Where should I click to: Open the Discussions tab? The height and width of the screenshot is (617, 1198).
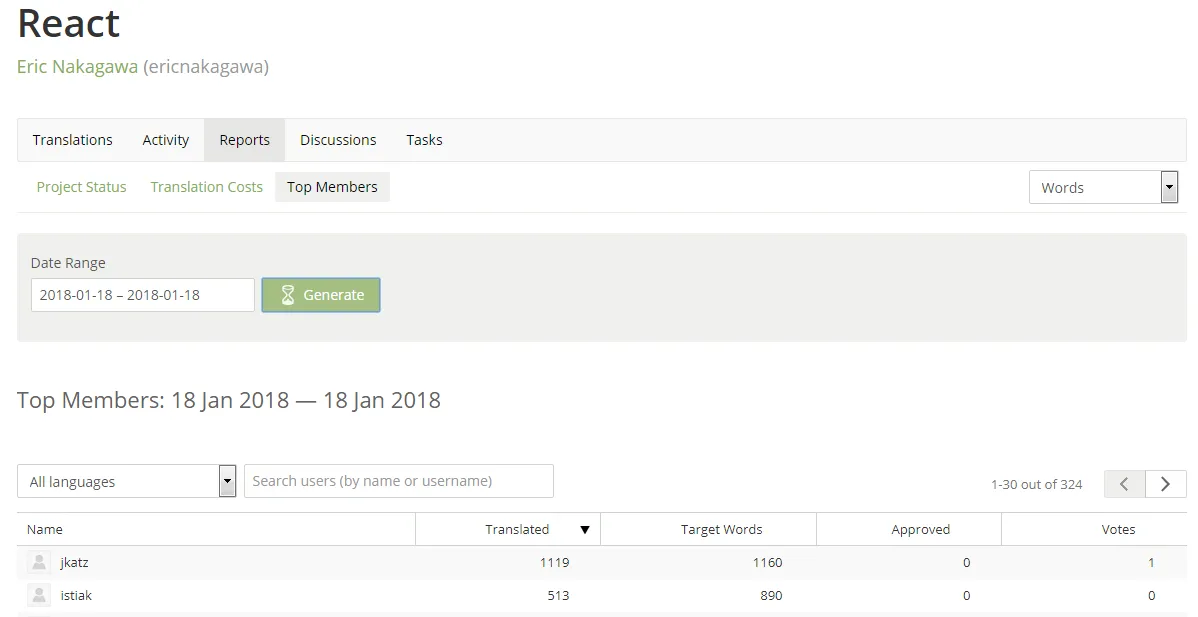coord(338,140)
